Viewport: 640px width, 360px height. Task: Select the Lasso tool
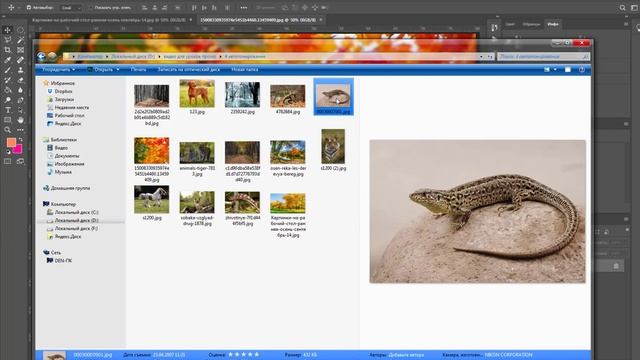click(7, 40)
